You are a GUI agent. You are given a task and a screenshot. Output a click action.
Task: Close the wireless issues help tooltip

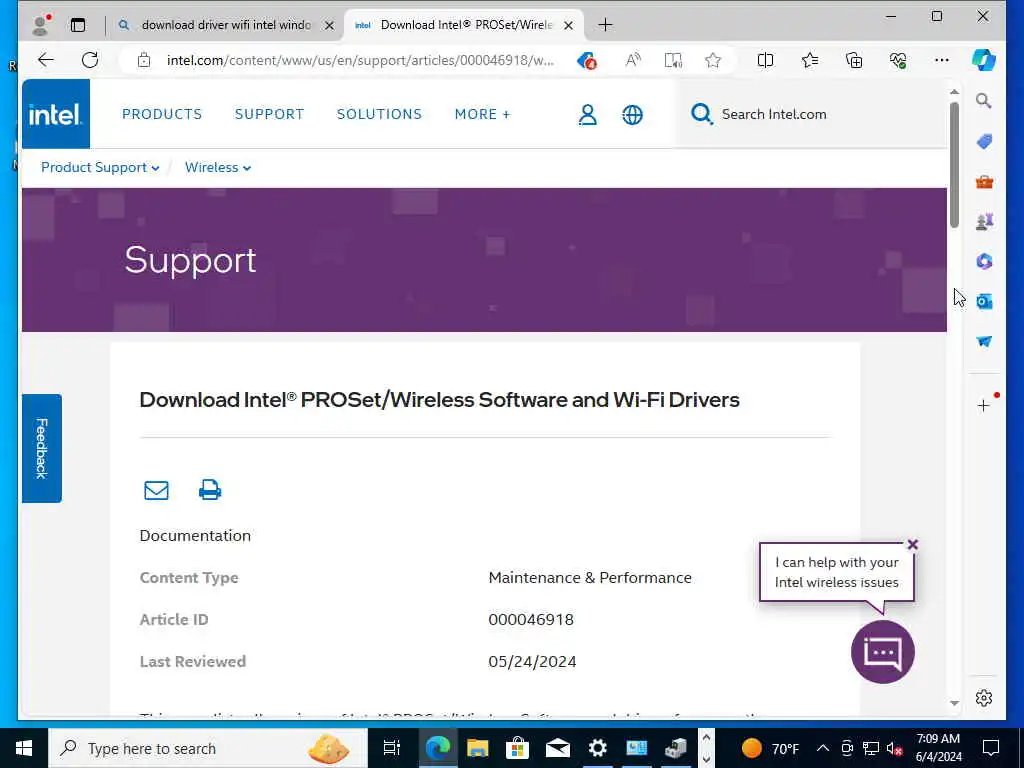coord(912,545)
